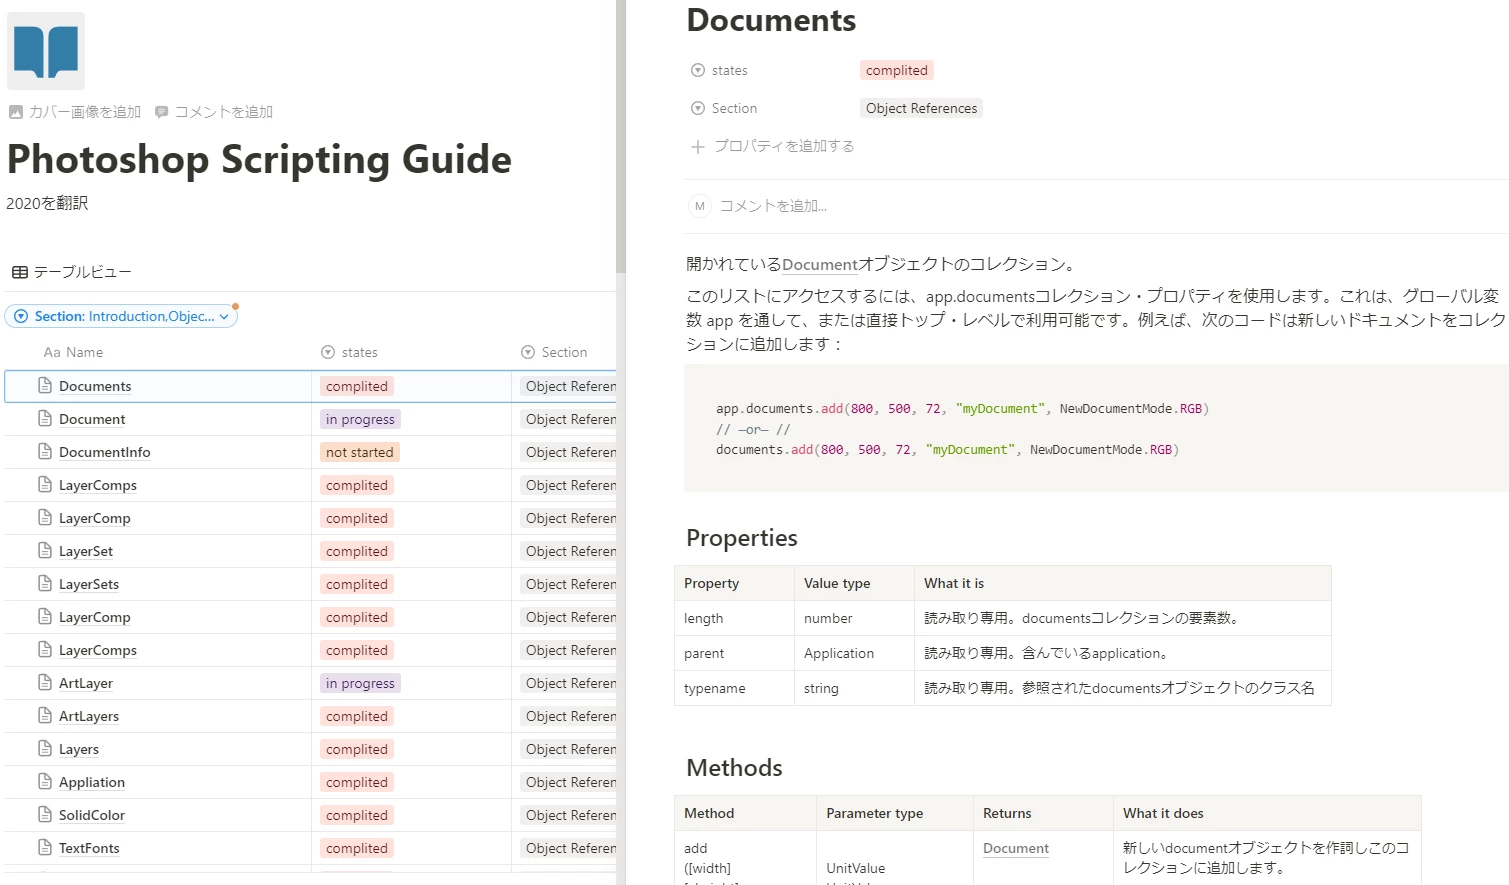This screenshot has width=1509, height=885.
Task: Click page icon of TextFonts row
Action: click(45, 848)
